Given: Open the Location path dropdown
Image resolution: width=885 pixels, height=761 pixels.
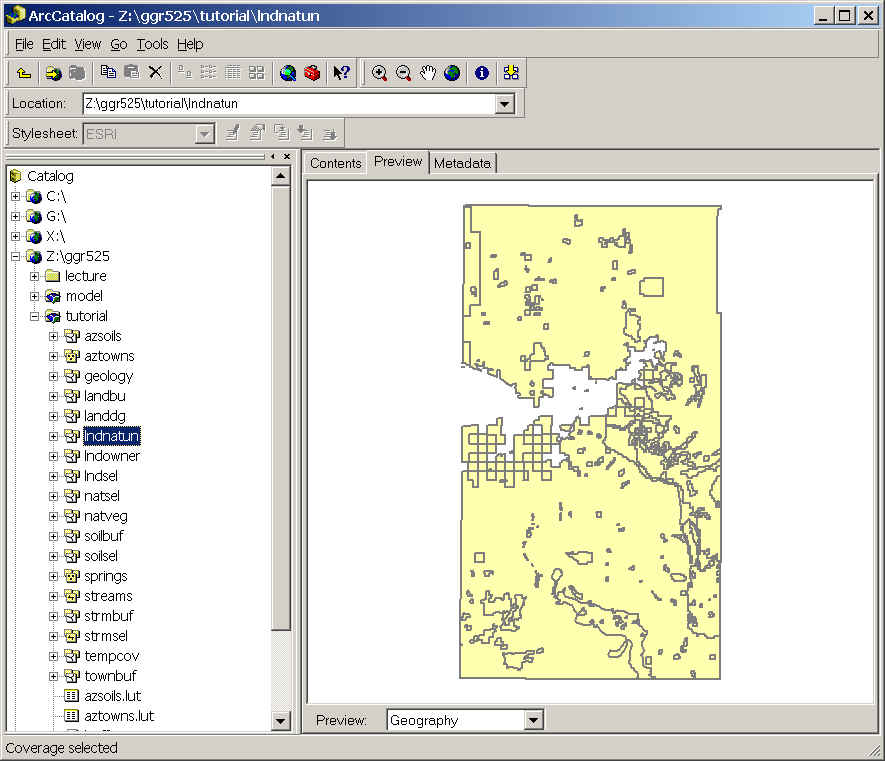Looking at the screenshot, I should click(505, 103).
